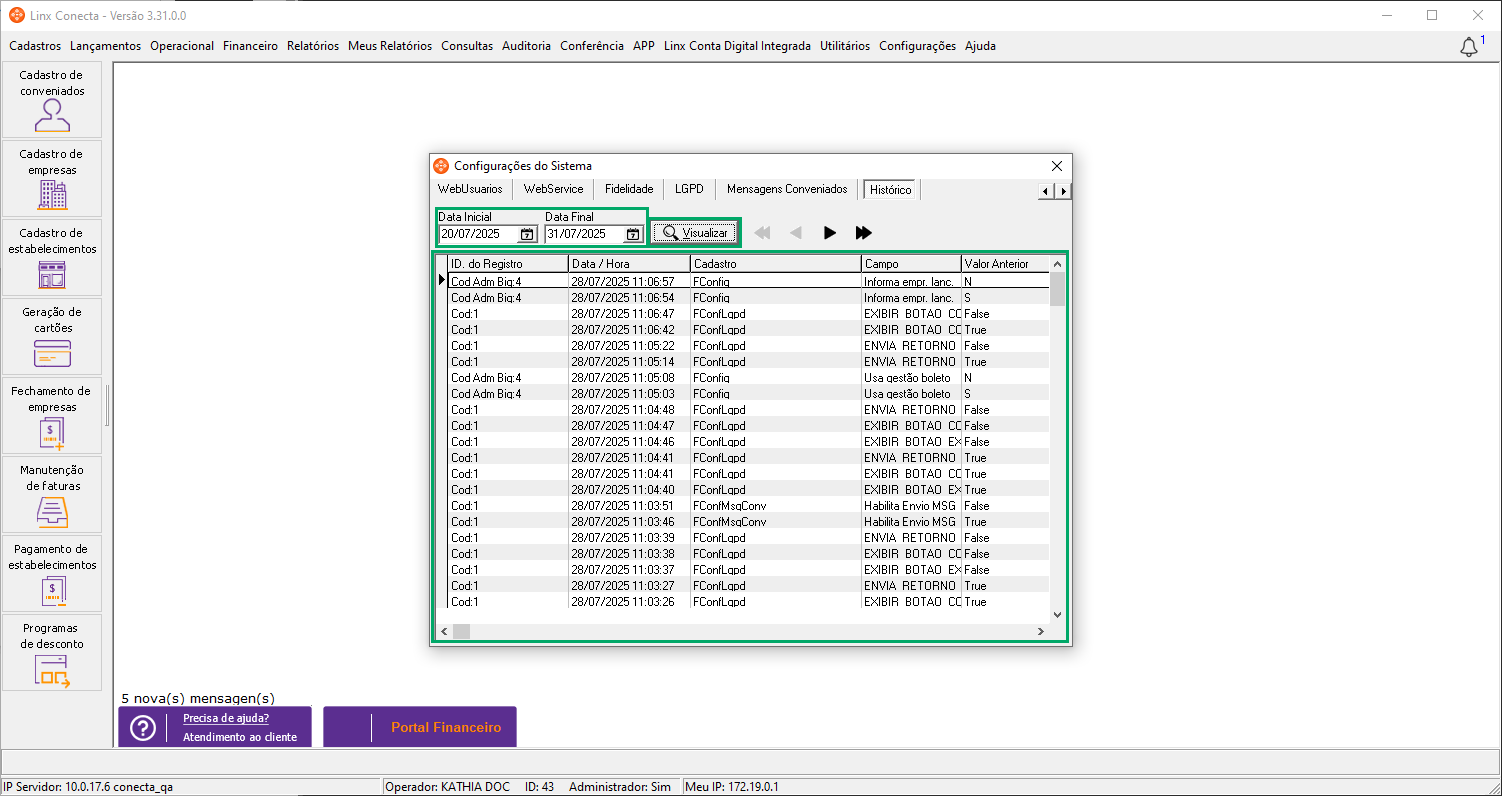Viewport: 1502px width, 796px height.
Task: Click the notification bell icon
Action: [x=1469, y=47]
